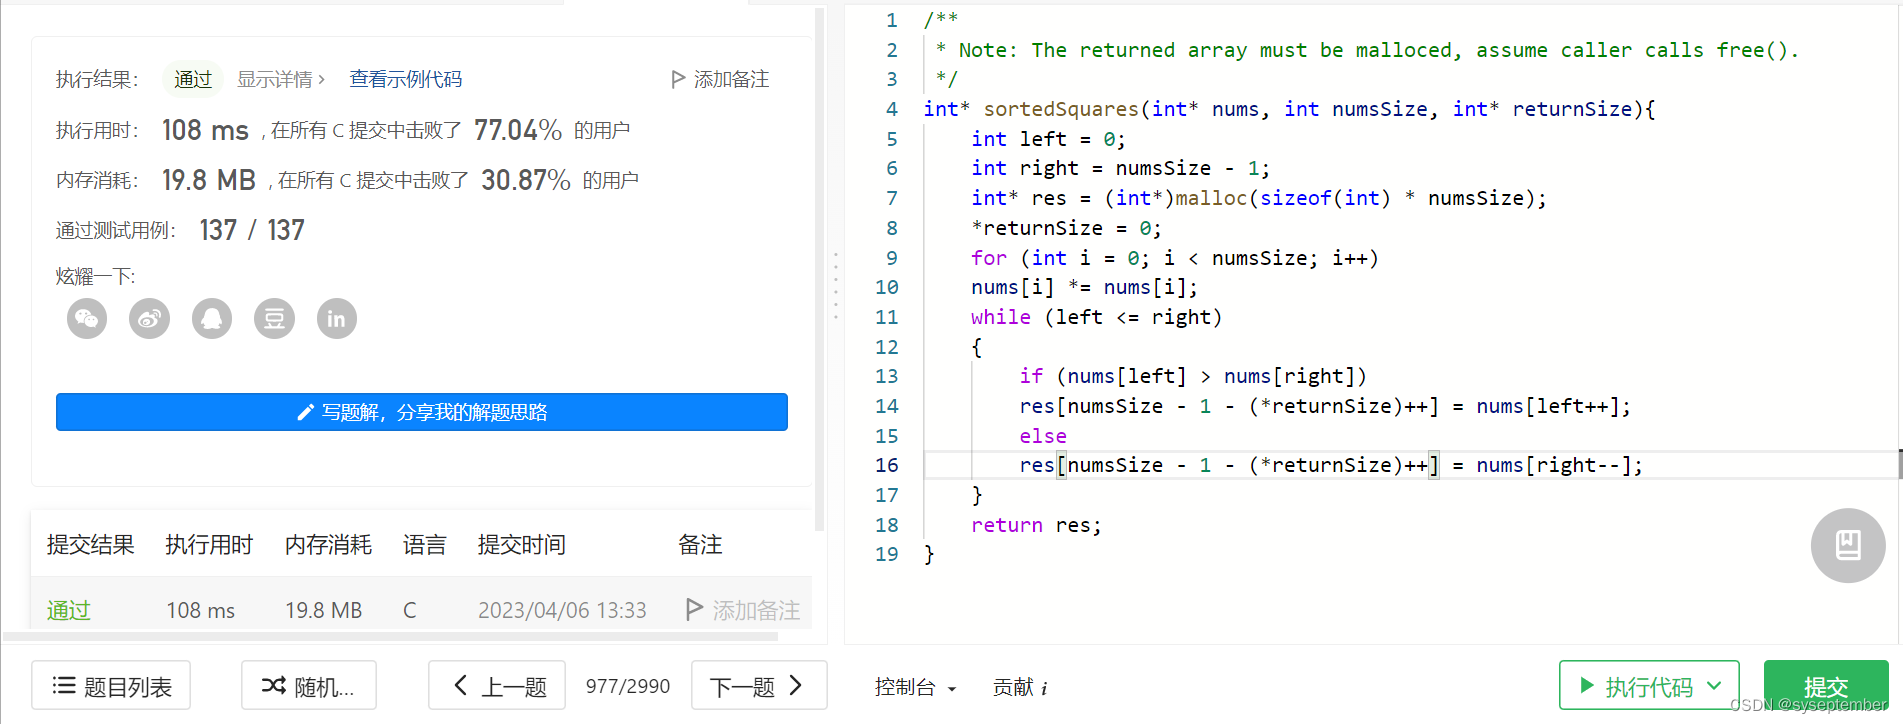Select the 内存消耗 column header
The width and height of the screenshot is (1903, 724).
click(328, 545)
